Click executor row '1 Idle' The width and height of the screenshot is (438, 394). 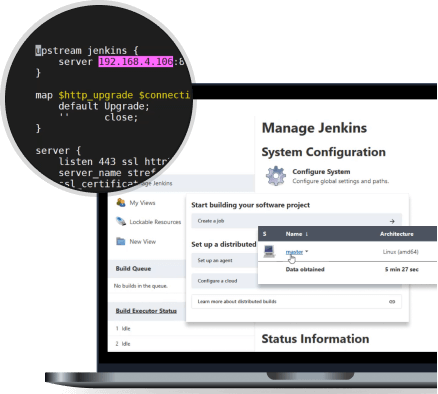click(x=123, y=329)
